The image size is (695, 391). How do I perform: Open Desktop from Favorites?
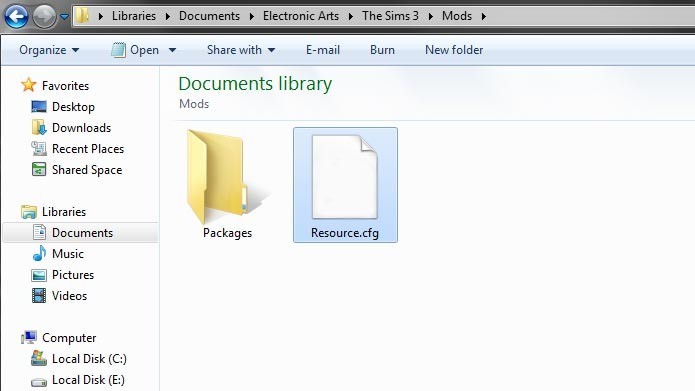(x=73, y=107)
